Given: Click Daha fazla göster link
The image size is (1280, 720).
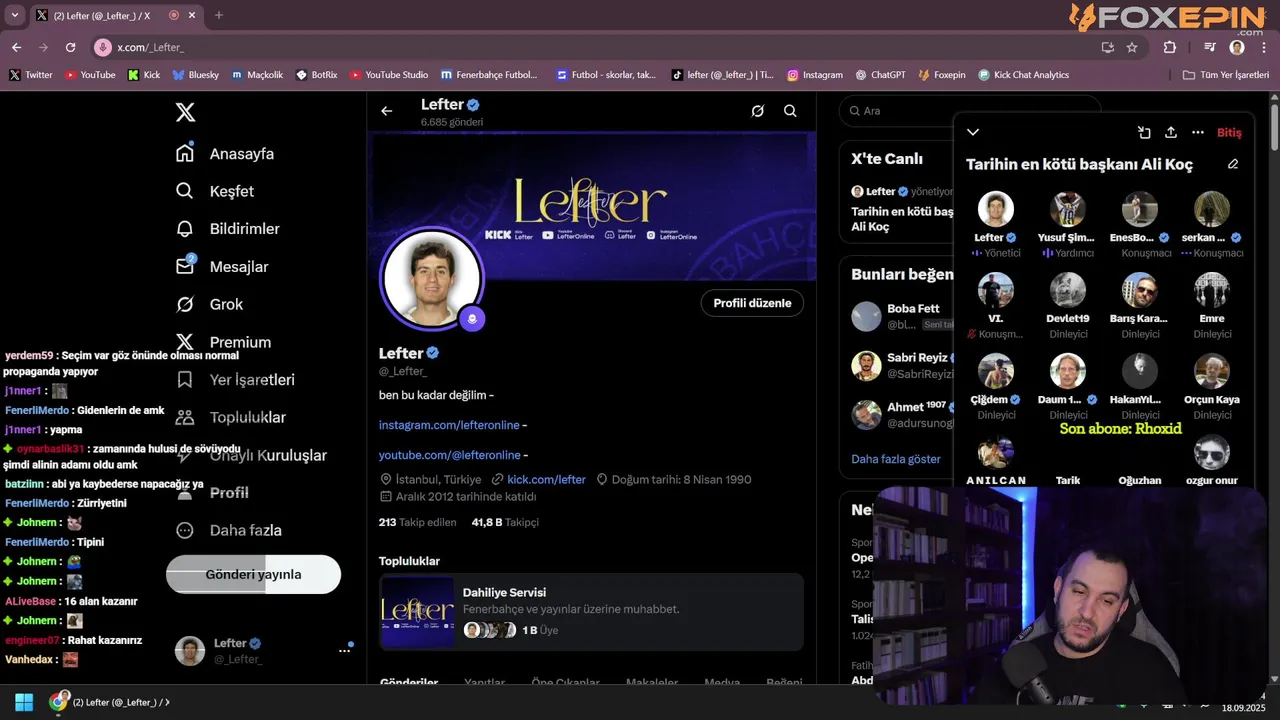Looking at the screenshot, I should [x=896, y=459].
